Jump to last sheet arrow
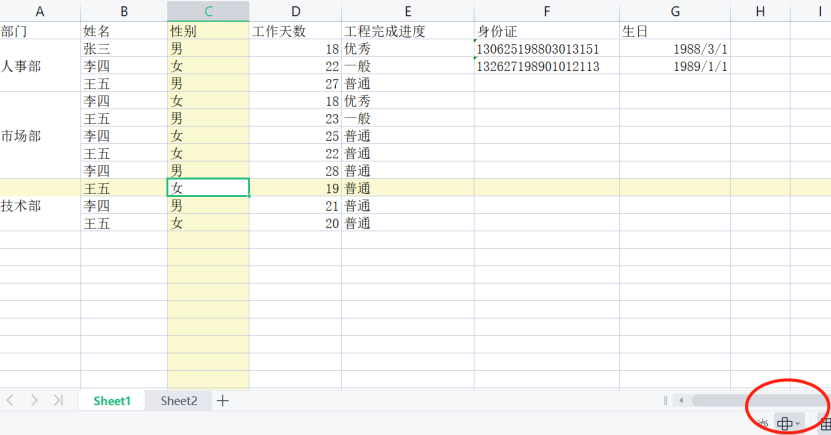 click(x=58, y=401)
